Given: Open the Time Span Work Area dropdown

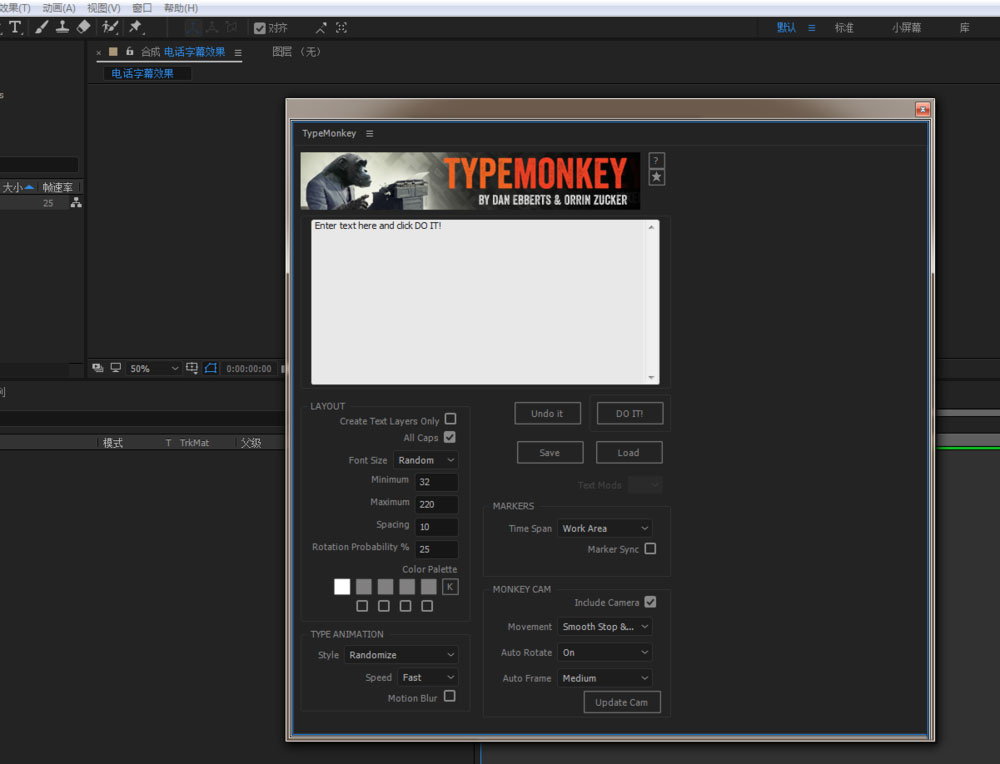Looking at the screenshot, I should (x=605, y=528).
